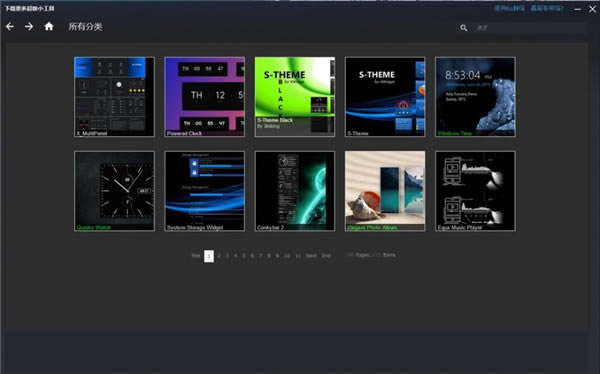Select the S-Theme Black widget
600x374 pixels.
point(295,97)
